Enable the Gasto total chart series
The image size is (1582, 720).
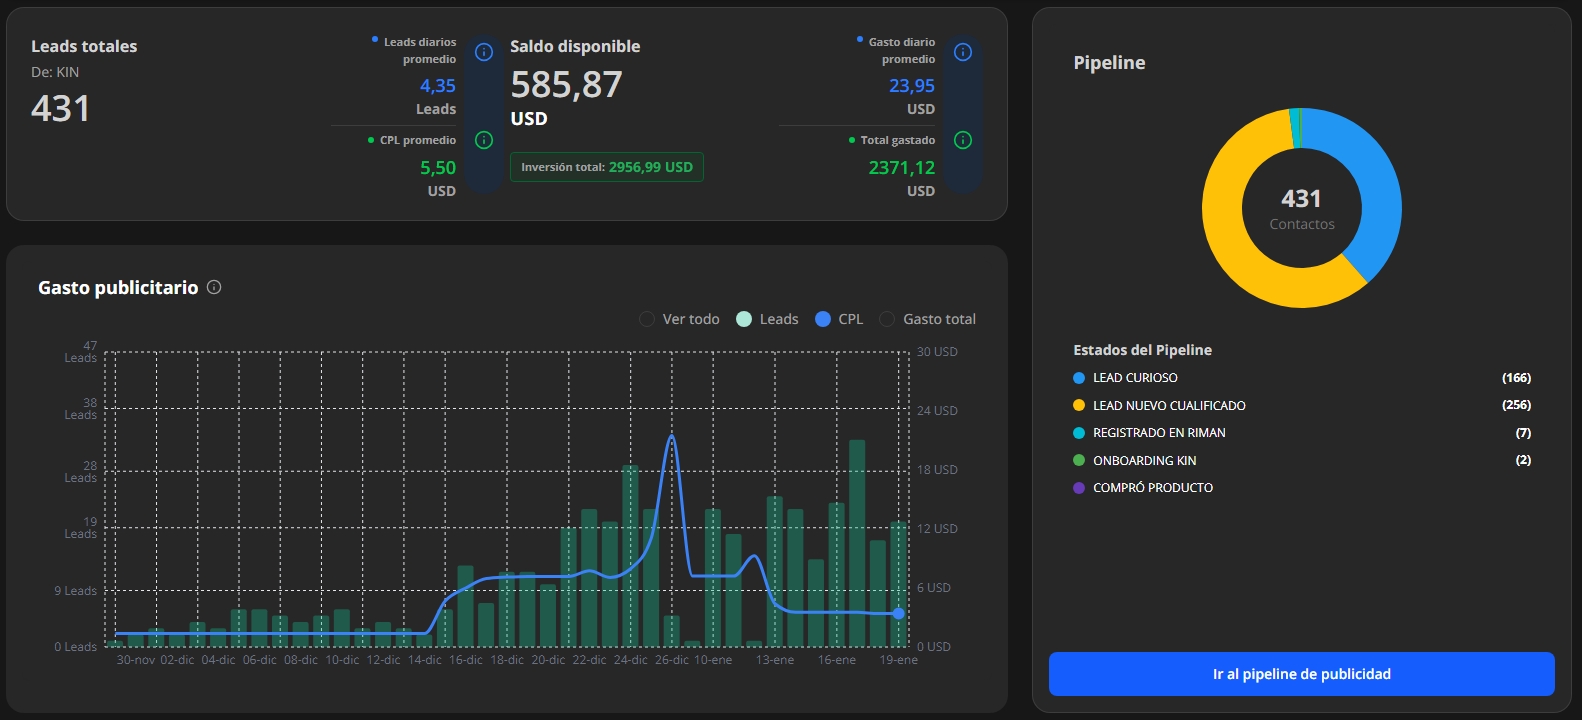pos(887,319)
